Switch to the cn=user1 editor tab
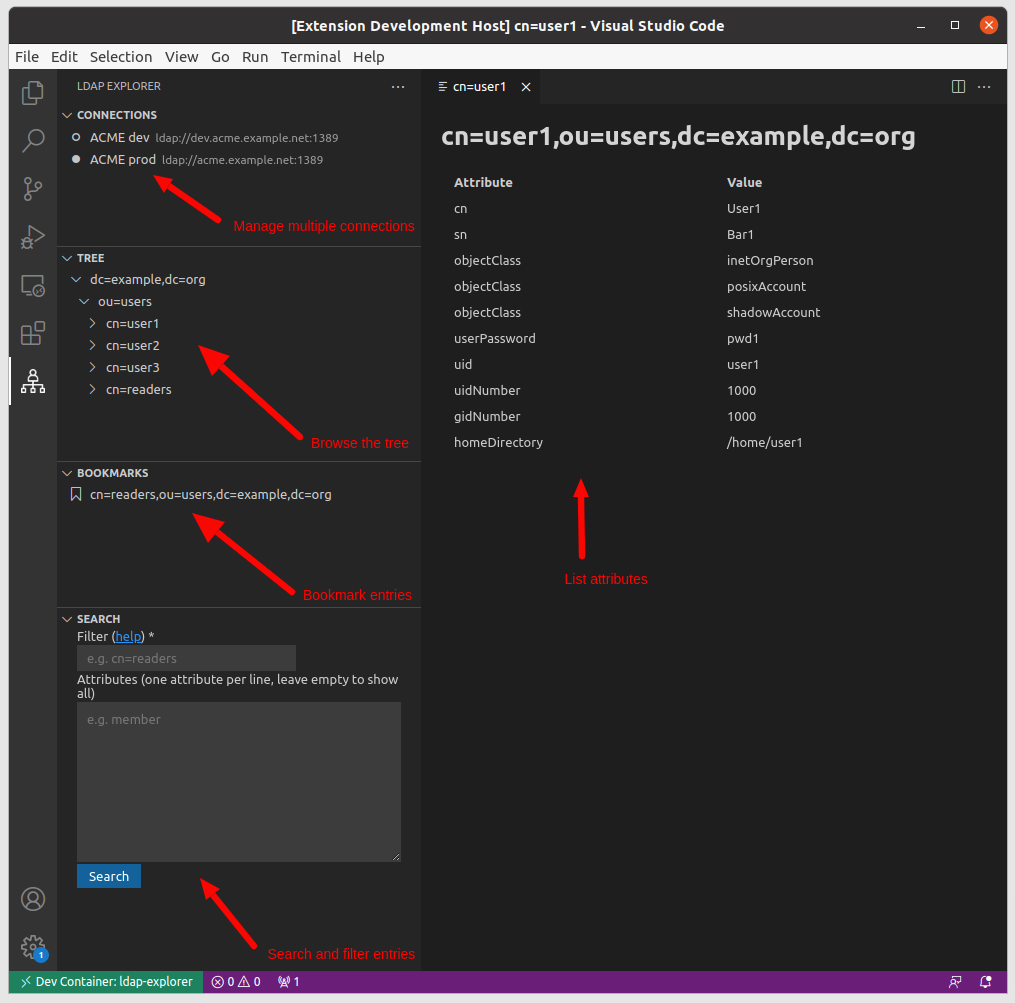Viewport: 1015px width, 1003px height. coord(479,87)
